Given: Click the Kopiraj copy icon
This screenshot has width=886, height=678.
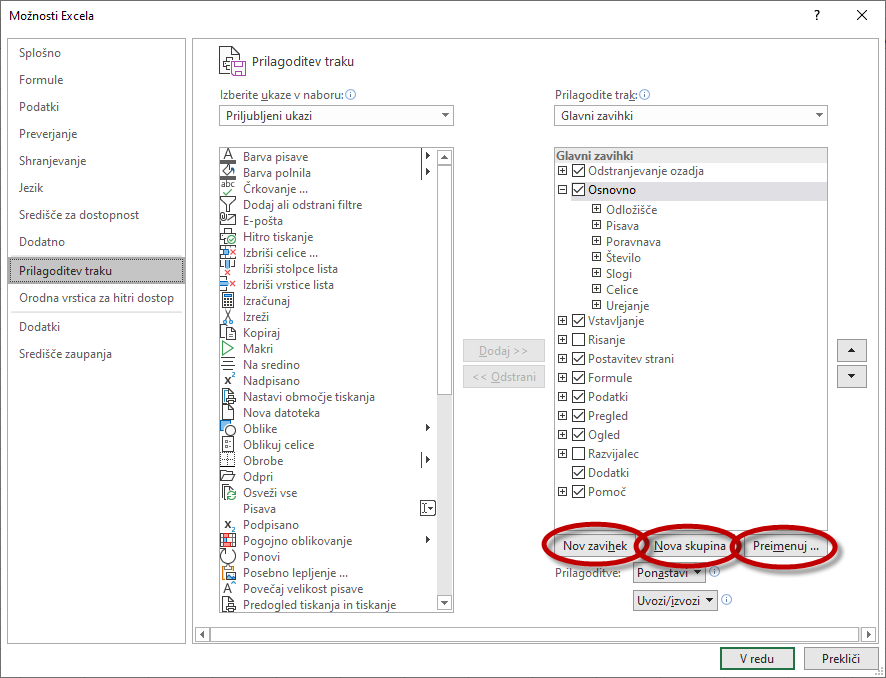Looking at the screenshot, I should click(x=228, y=332).
